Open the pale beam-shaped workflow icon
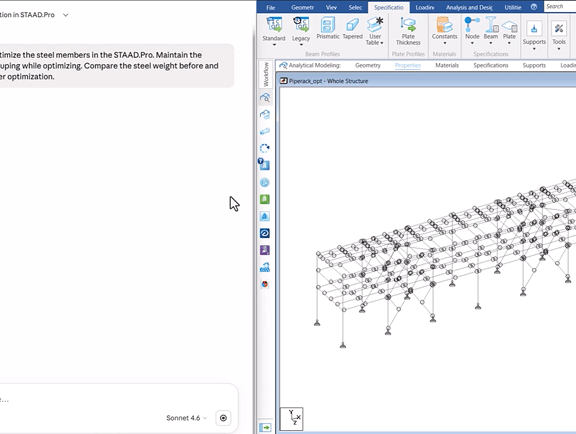 pyautogui.click(x=265, y=131)
